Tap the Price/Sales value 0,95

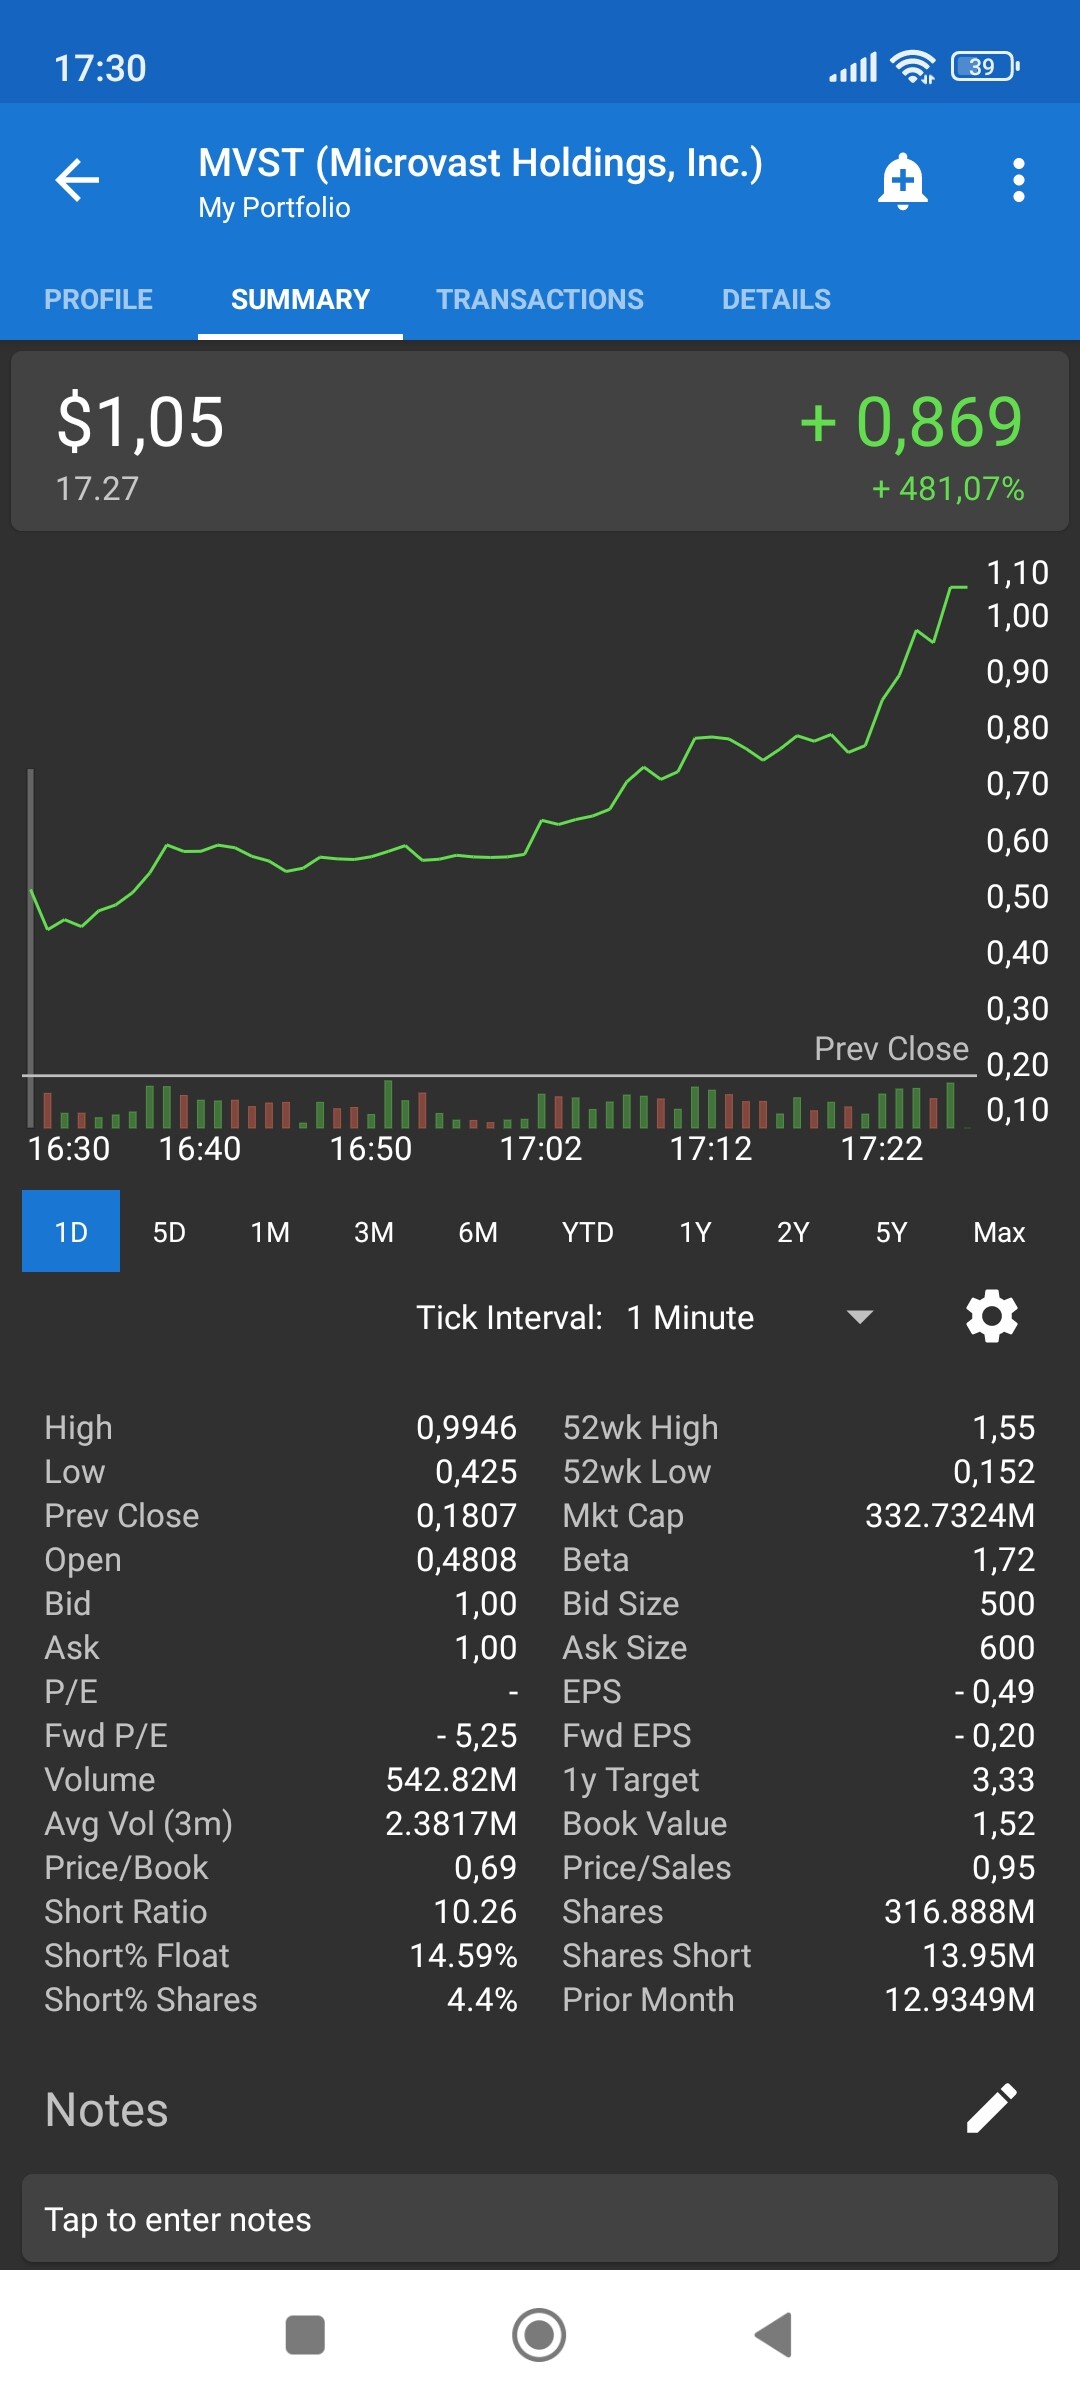1004,1867
